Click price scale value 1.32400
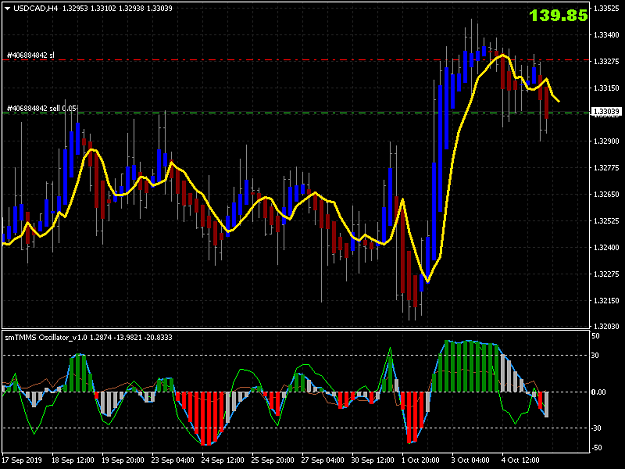The width and height of the screenshot is (625, 469). [606, 247]
